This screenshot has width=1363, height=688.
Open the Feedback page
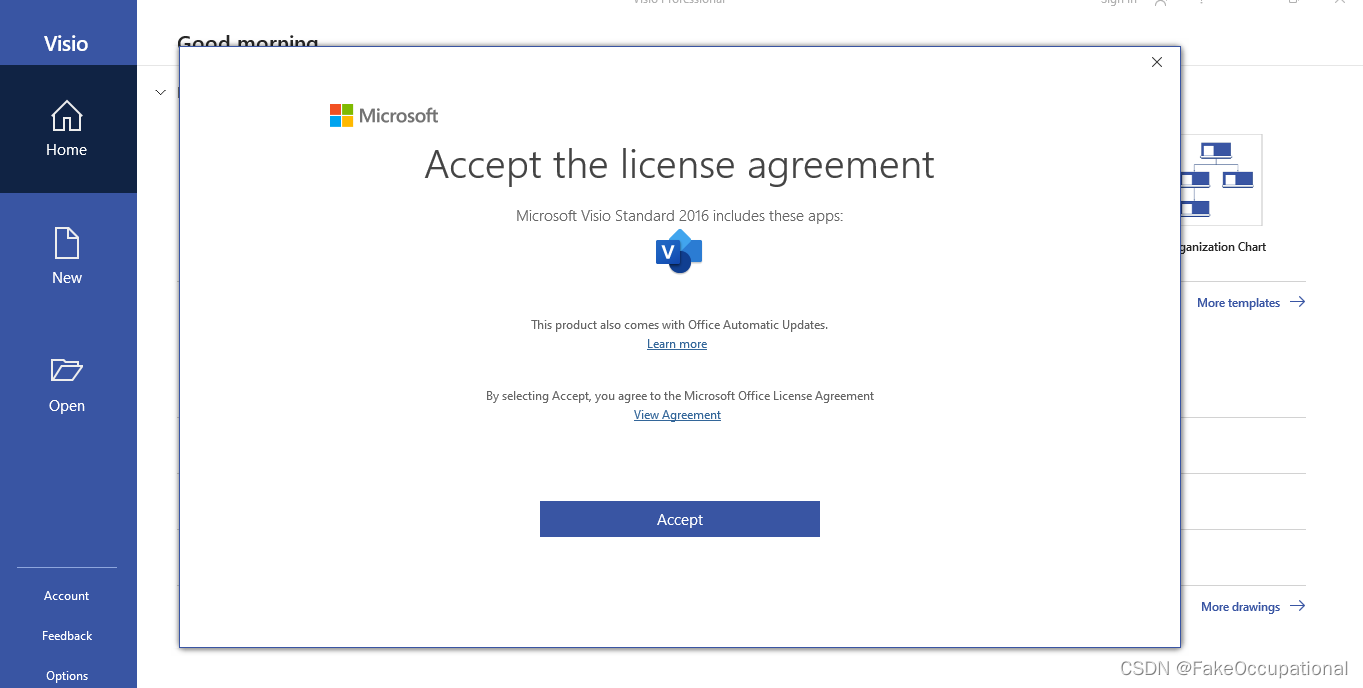pyautogui.click(x=67, y=636)
